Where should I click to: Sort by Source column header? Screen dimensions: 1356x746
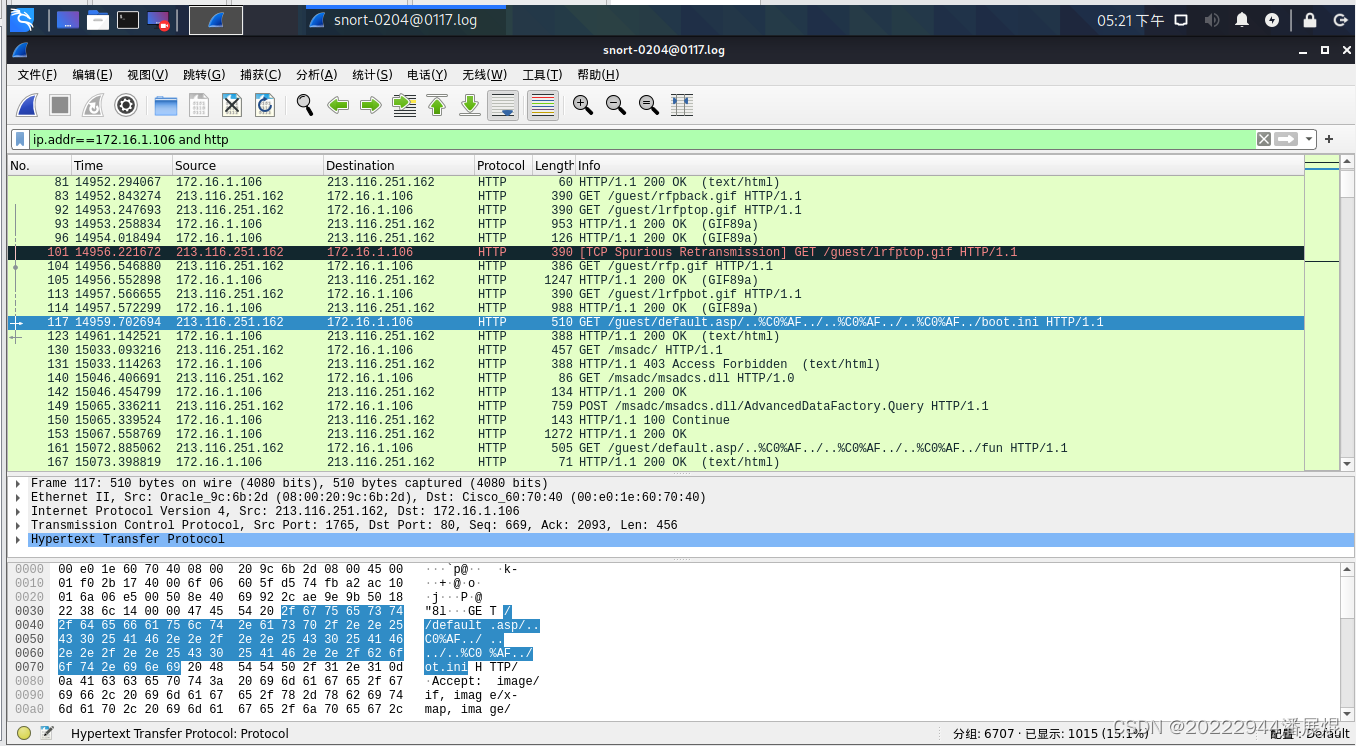click(247, 165)
